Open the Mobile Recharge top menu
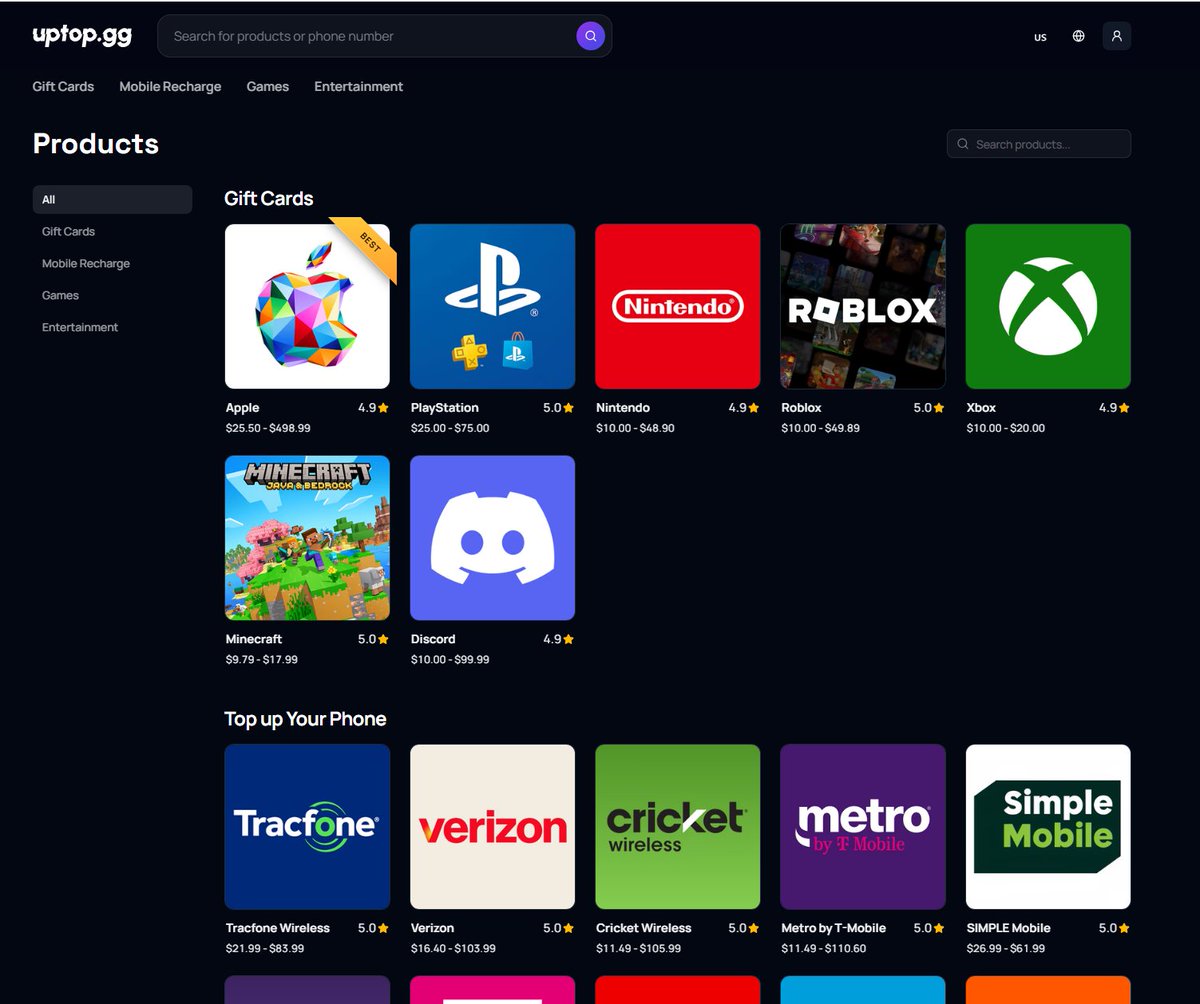The width and height of the screenshot is (1200, 1004). (170, 87)
